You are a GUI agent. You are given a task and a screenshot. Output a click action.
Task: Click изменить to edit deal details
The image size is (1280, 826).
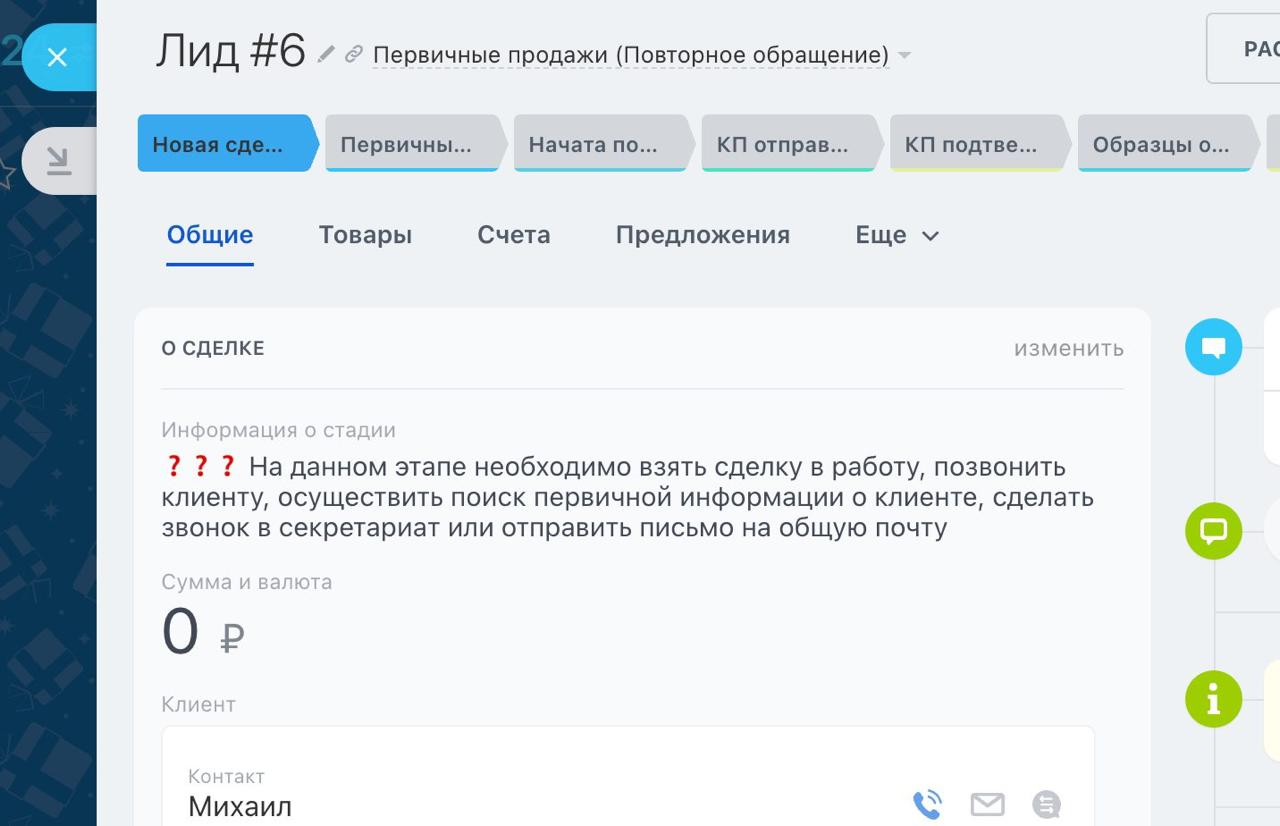tap(1069, 348)
